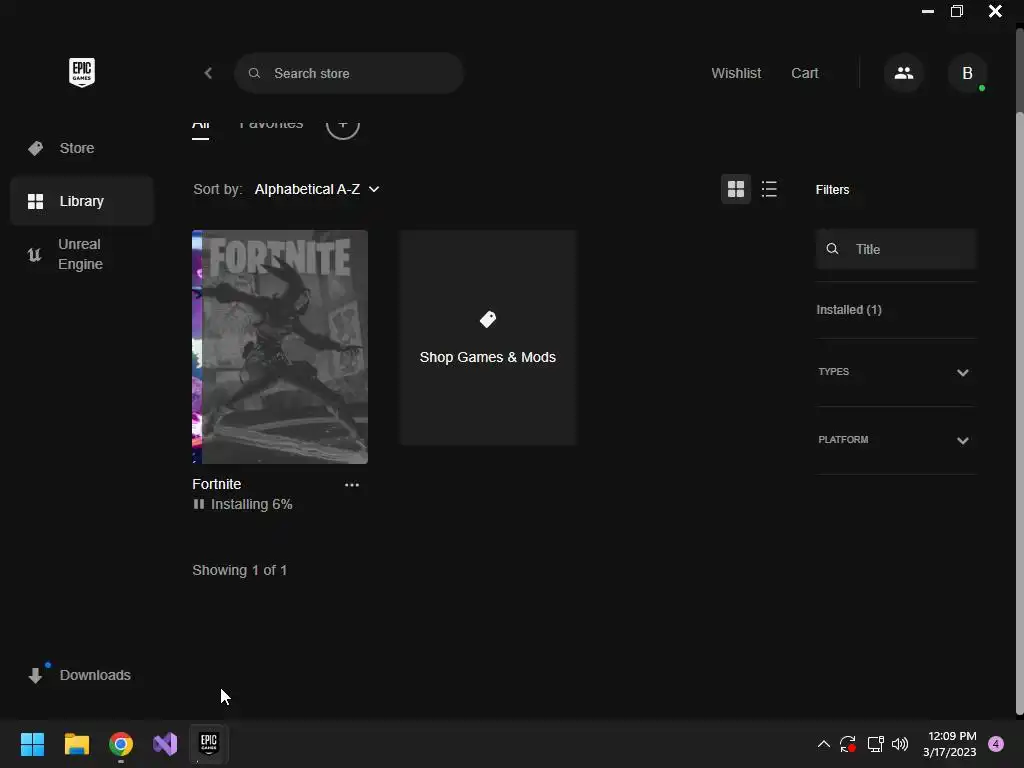
Task: Open the Wishlist page
Action: click(x=736, y=73)
